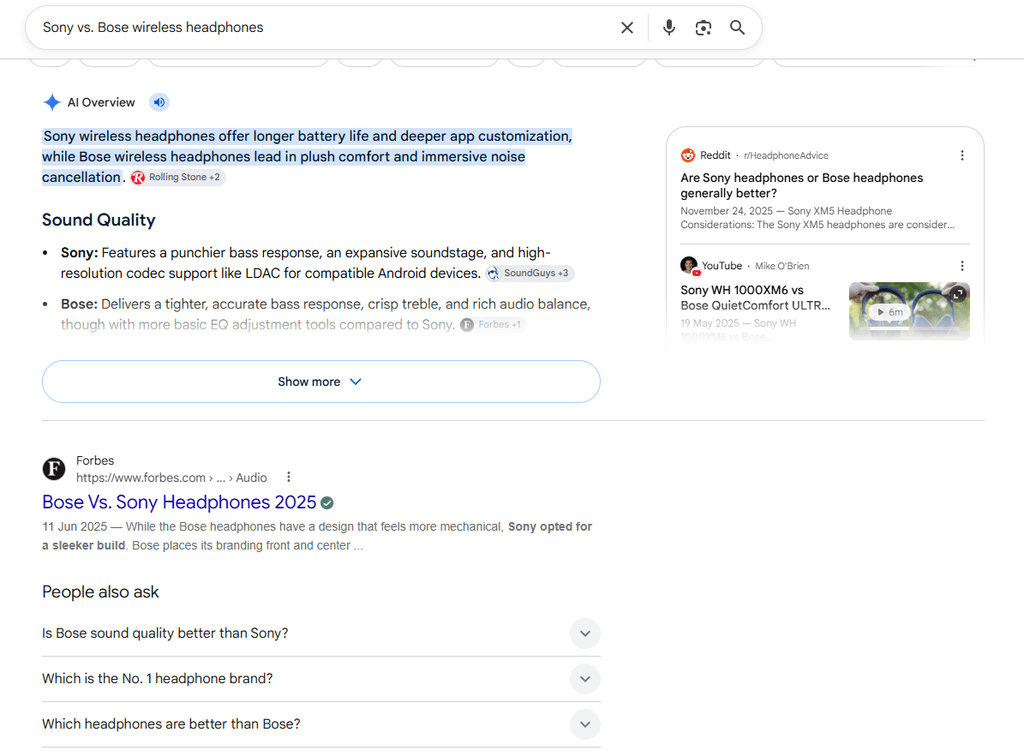This screenshot has height=752, width=1024.
Task: Expand "Which headphones are better than Bose?"
Action: 321,724
